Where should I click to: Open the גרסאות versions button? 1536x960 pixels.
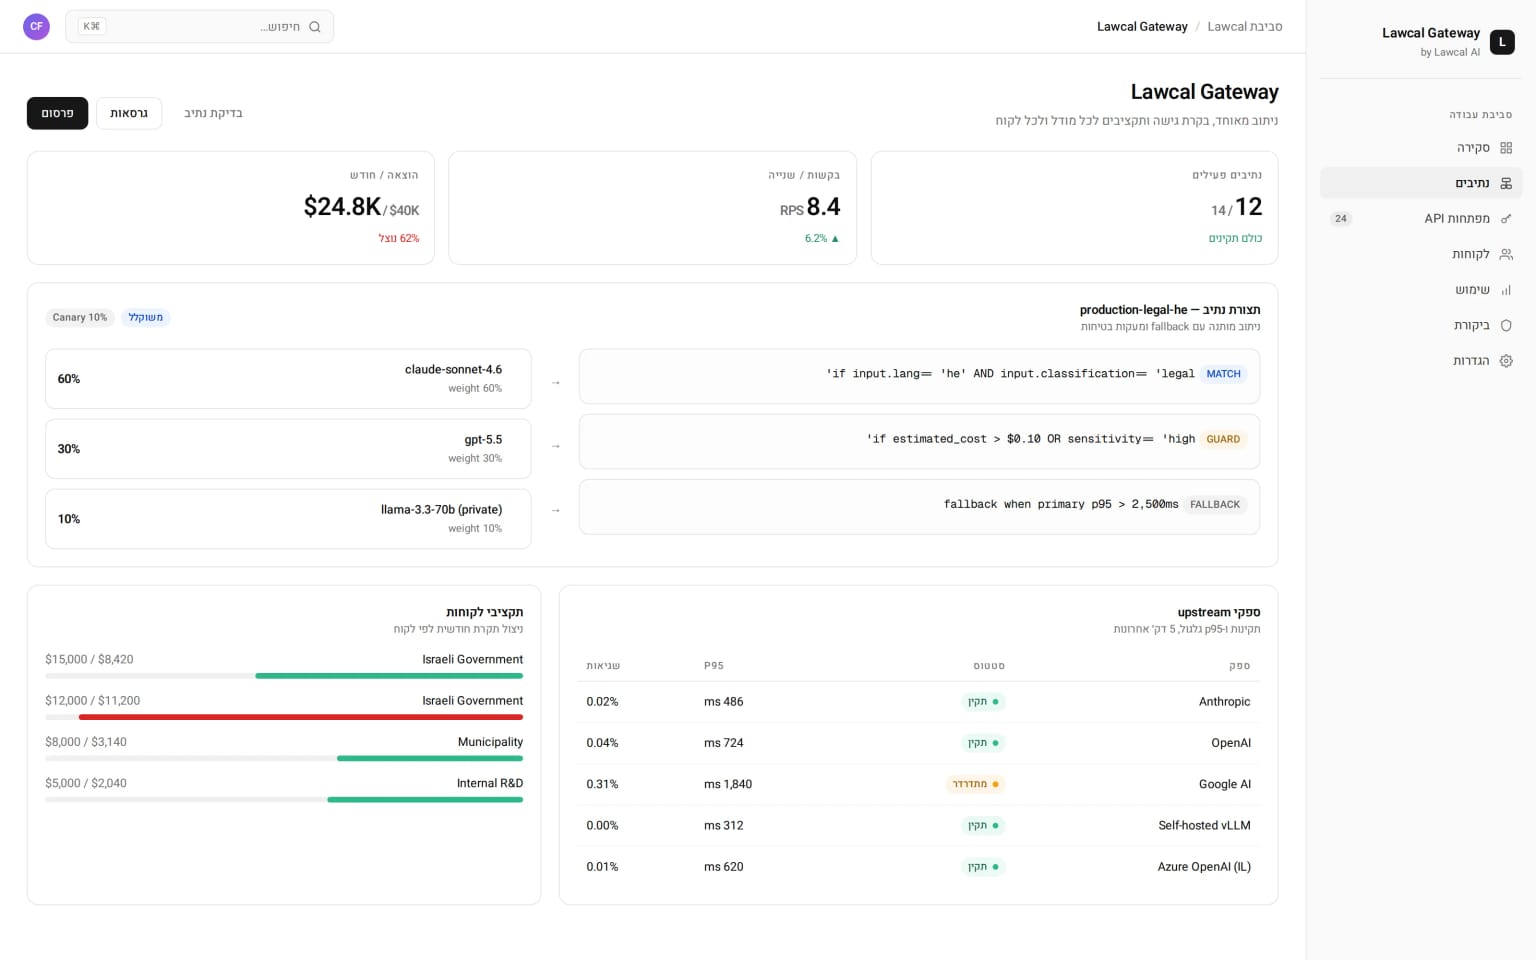[x=129, y=113]
